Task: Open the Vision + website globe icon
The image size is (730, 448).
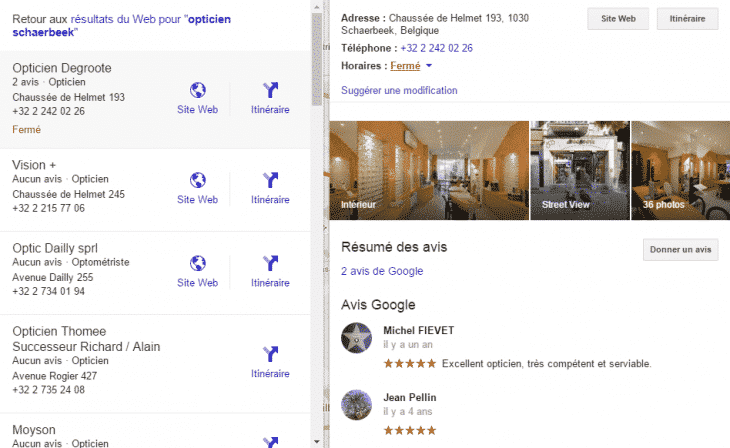Action: click(197, 180)
